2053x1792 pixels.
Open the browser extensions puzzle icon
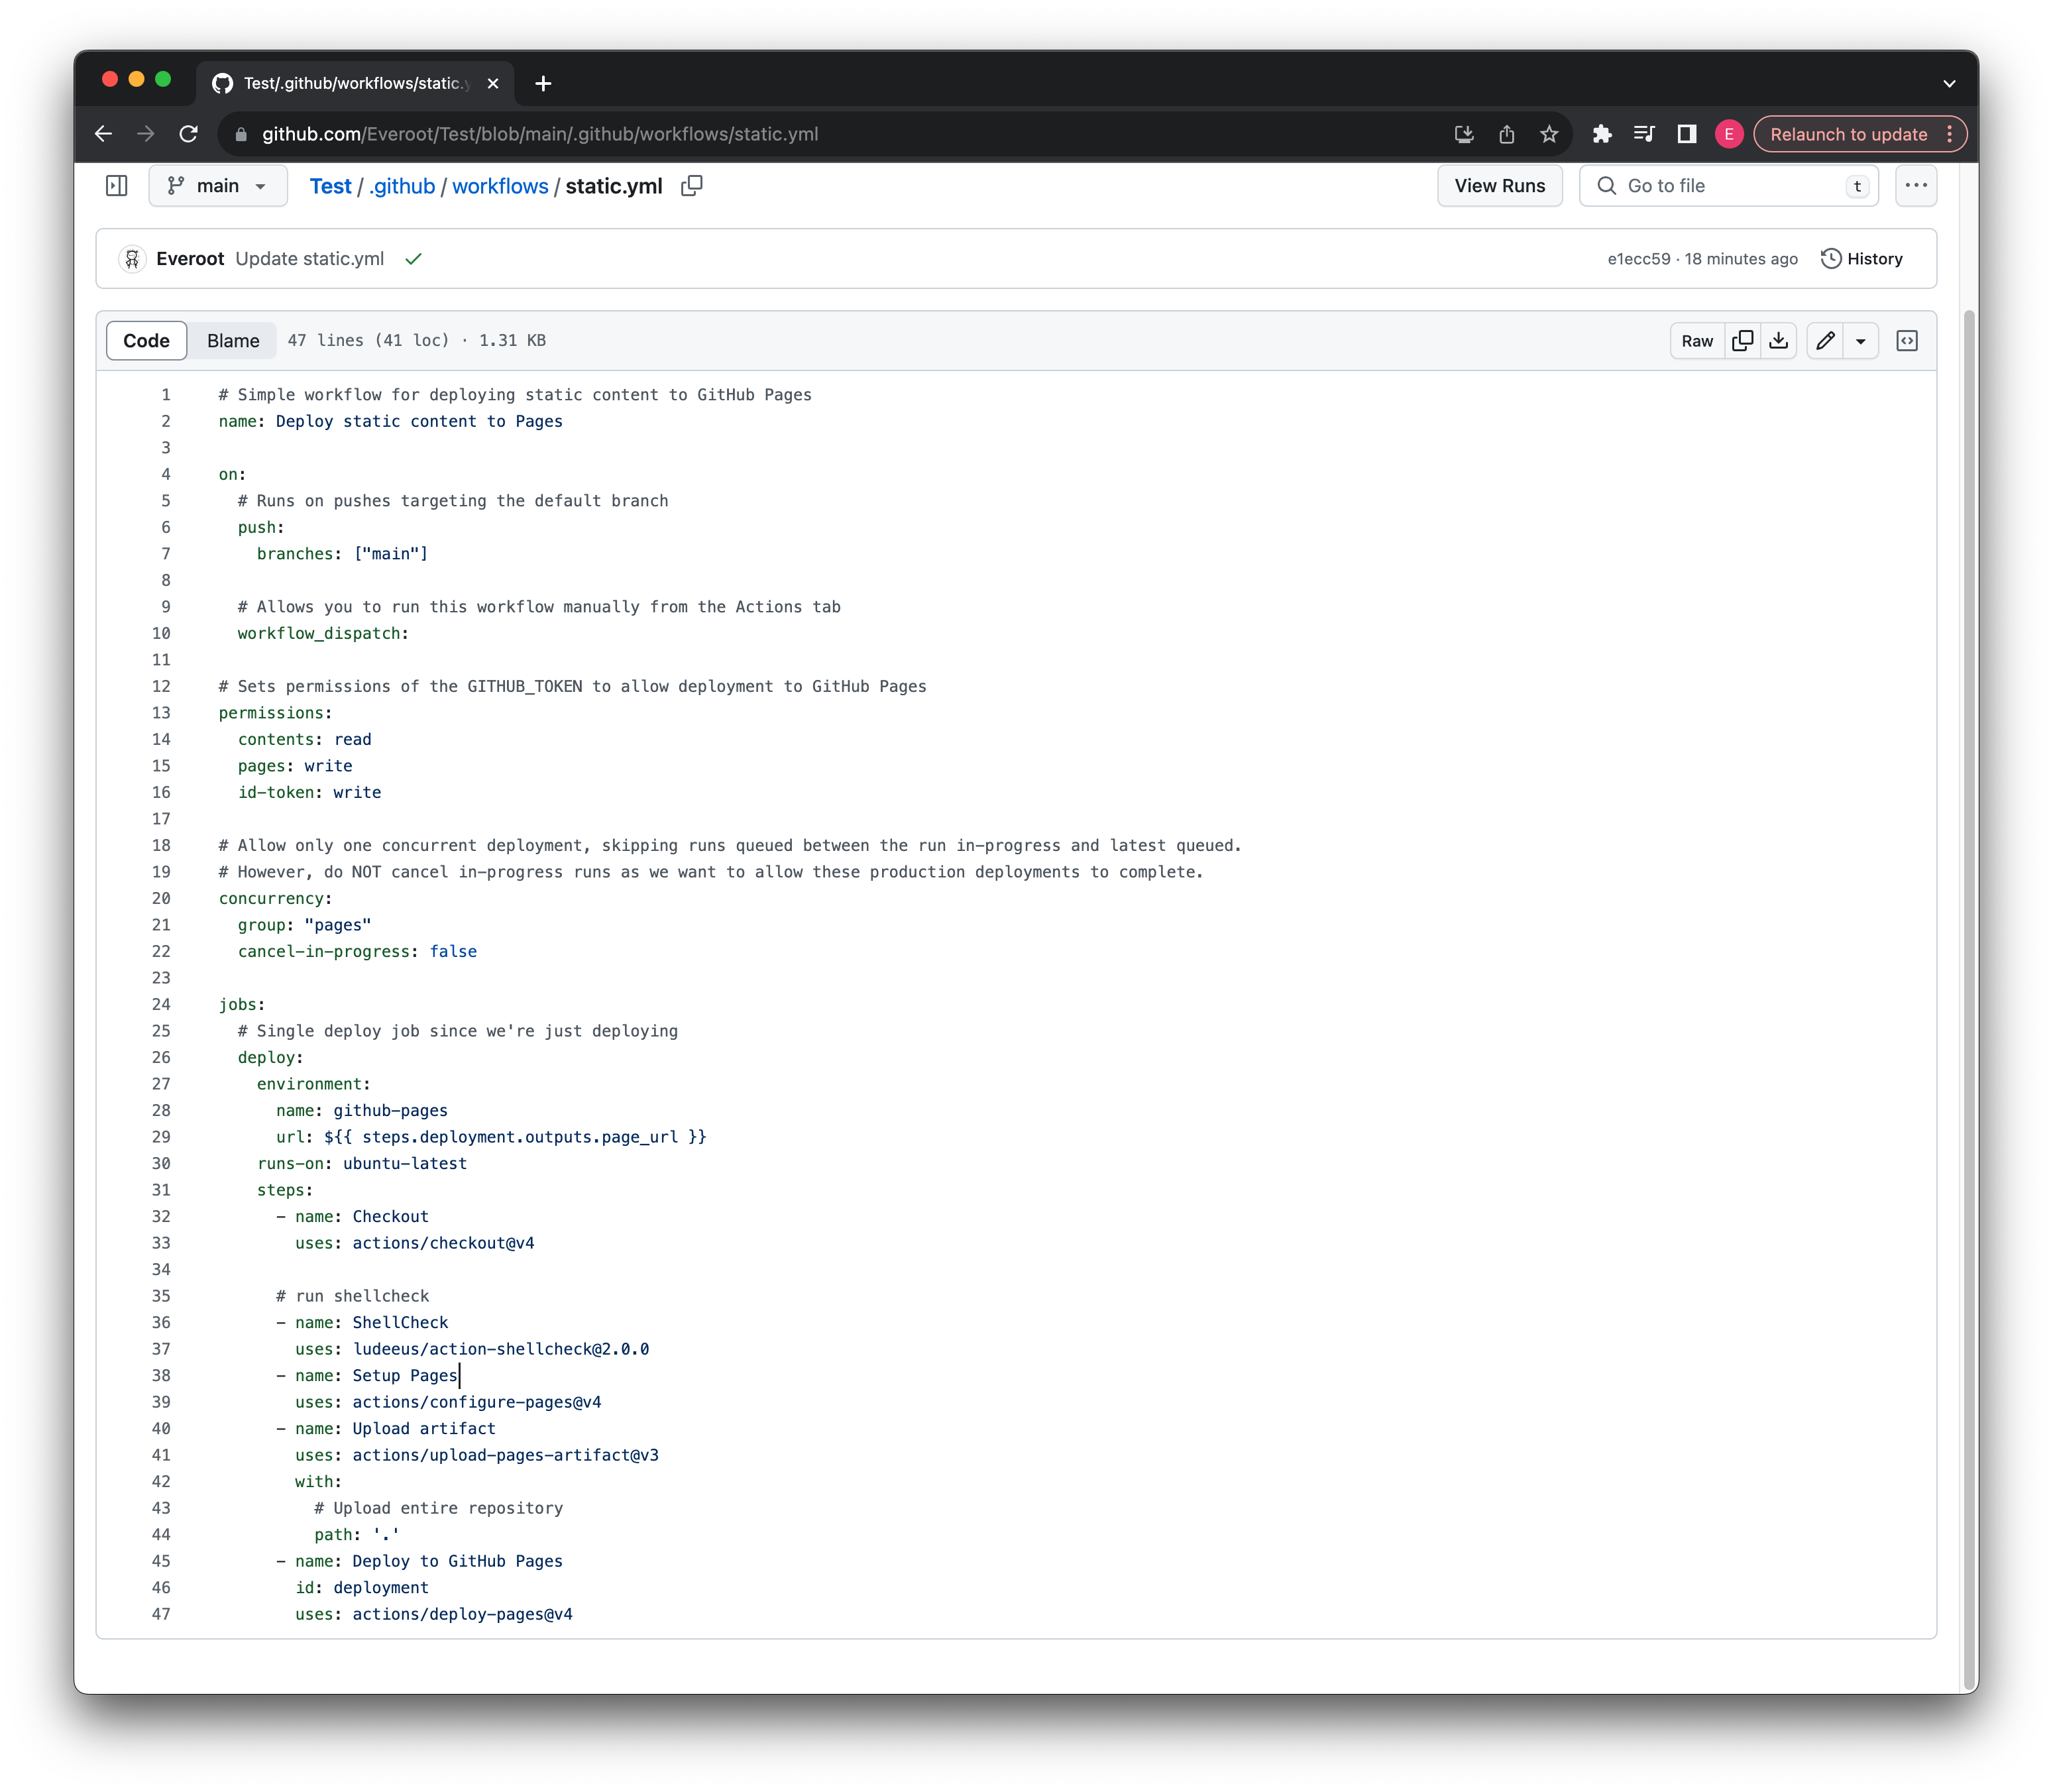pos(1601,134)
